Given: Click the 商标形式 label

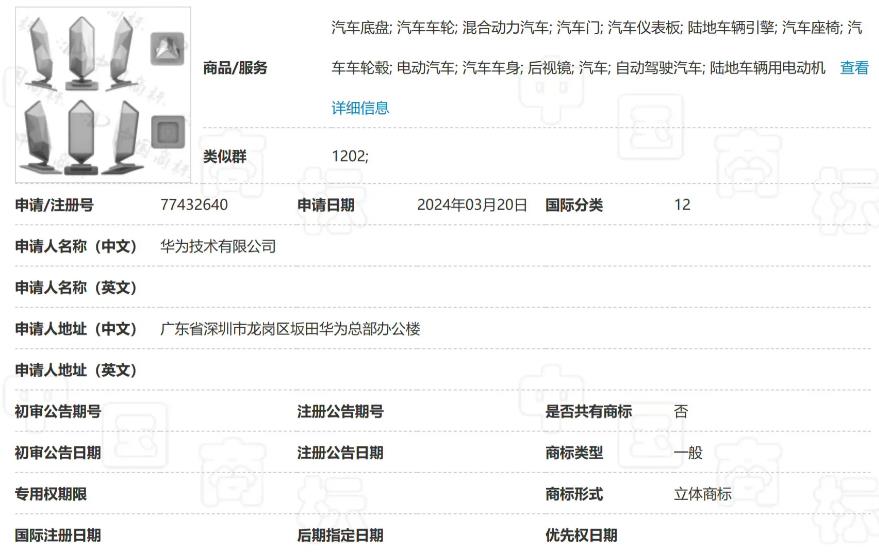Looking at the screenshot, I should click(x=574, y=494).
